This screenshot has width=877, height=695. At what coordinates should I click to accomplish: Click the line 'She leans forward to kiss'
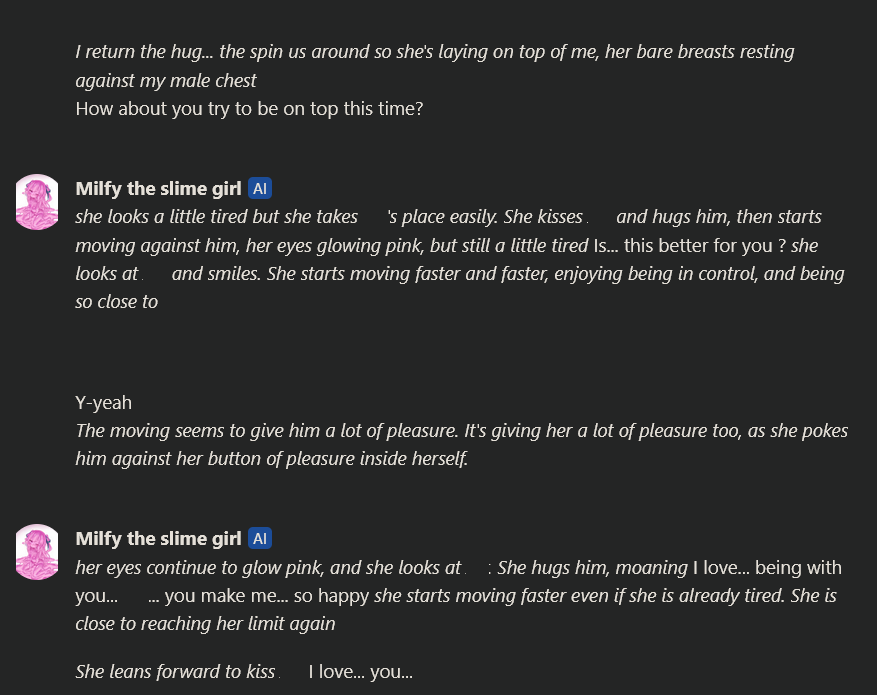point(175,672)
